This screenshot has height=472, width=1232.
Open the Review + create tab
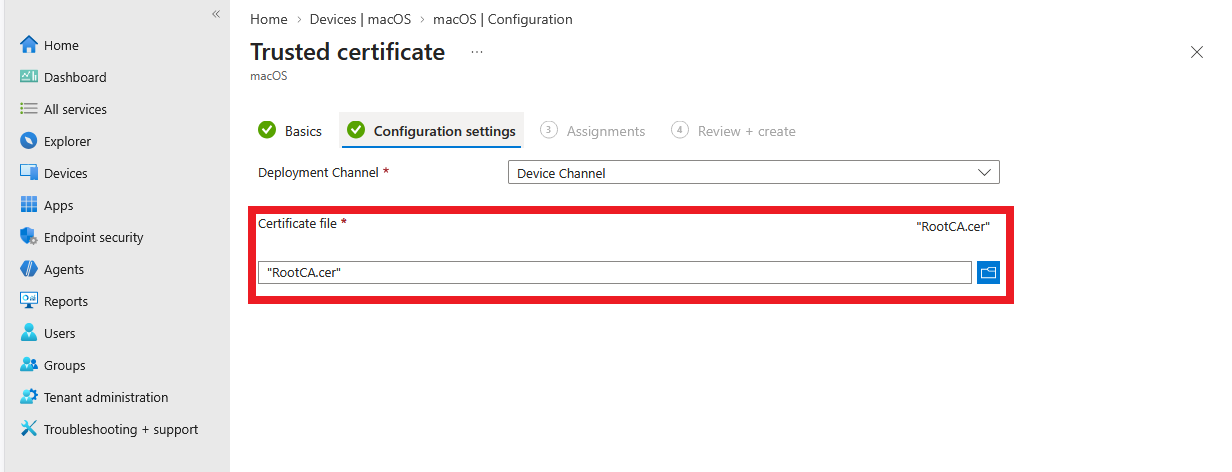tap(734, 131)
